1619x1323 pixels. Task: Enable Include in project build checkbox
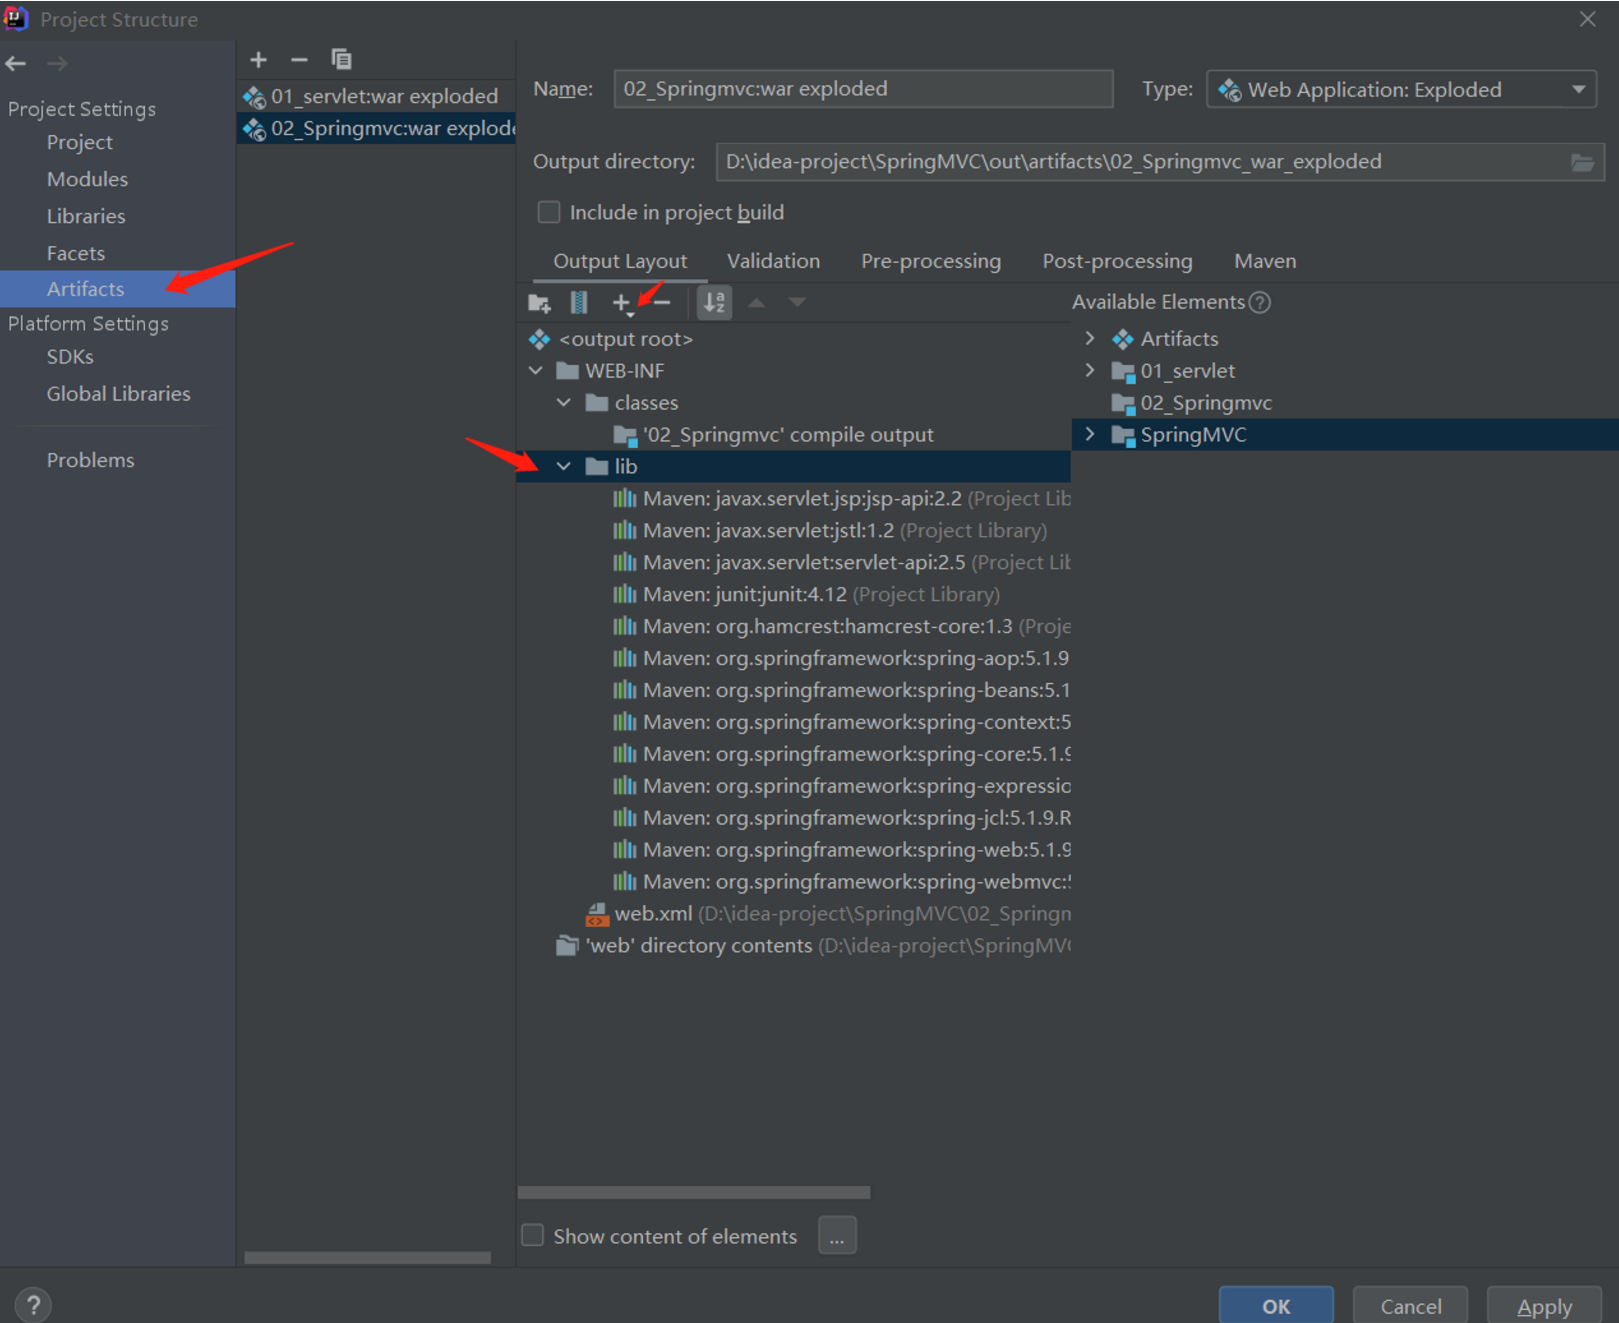[549, 212]
